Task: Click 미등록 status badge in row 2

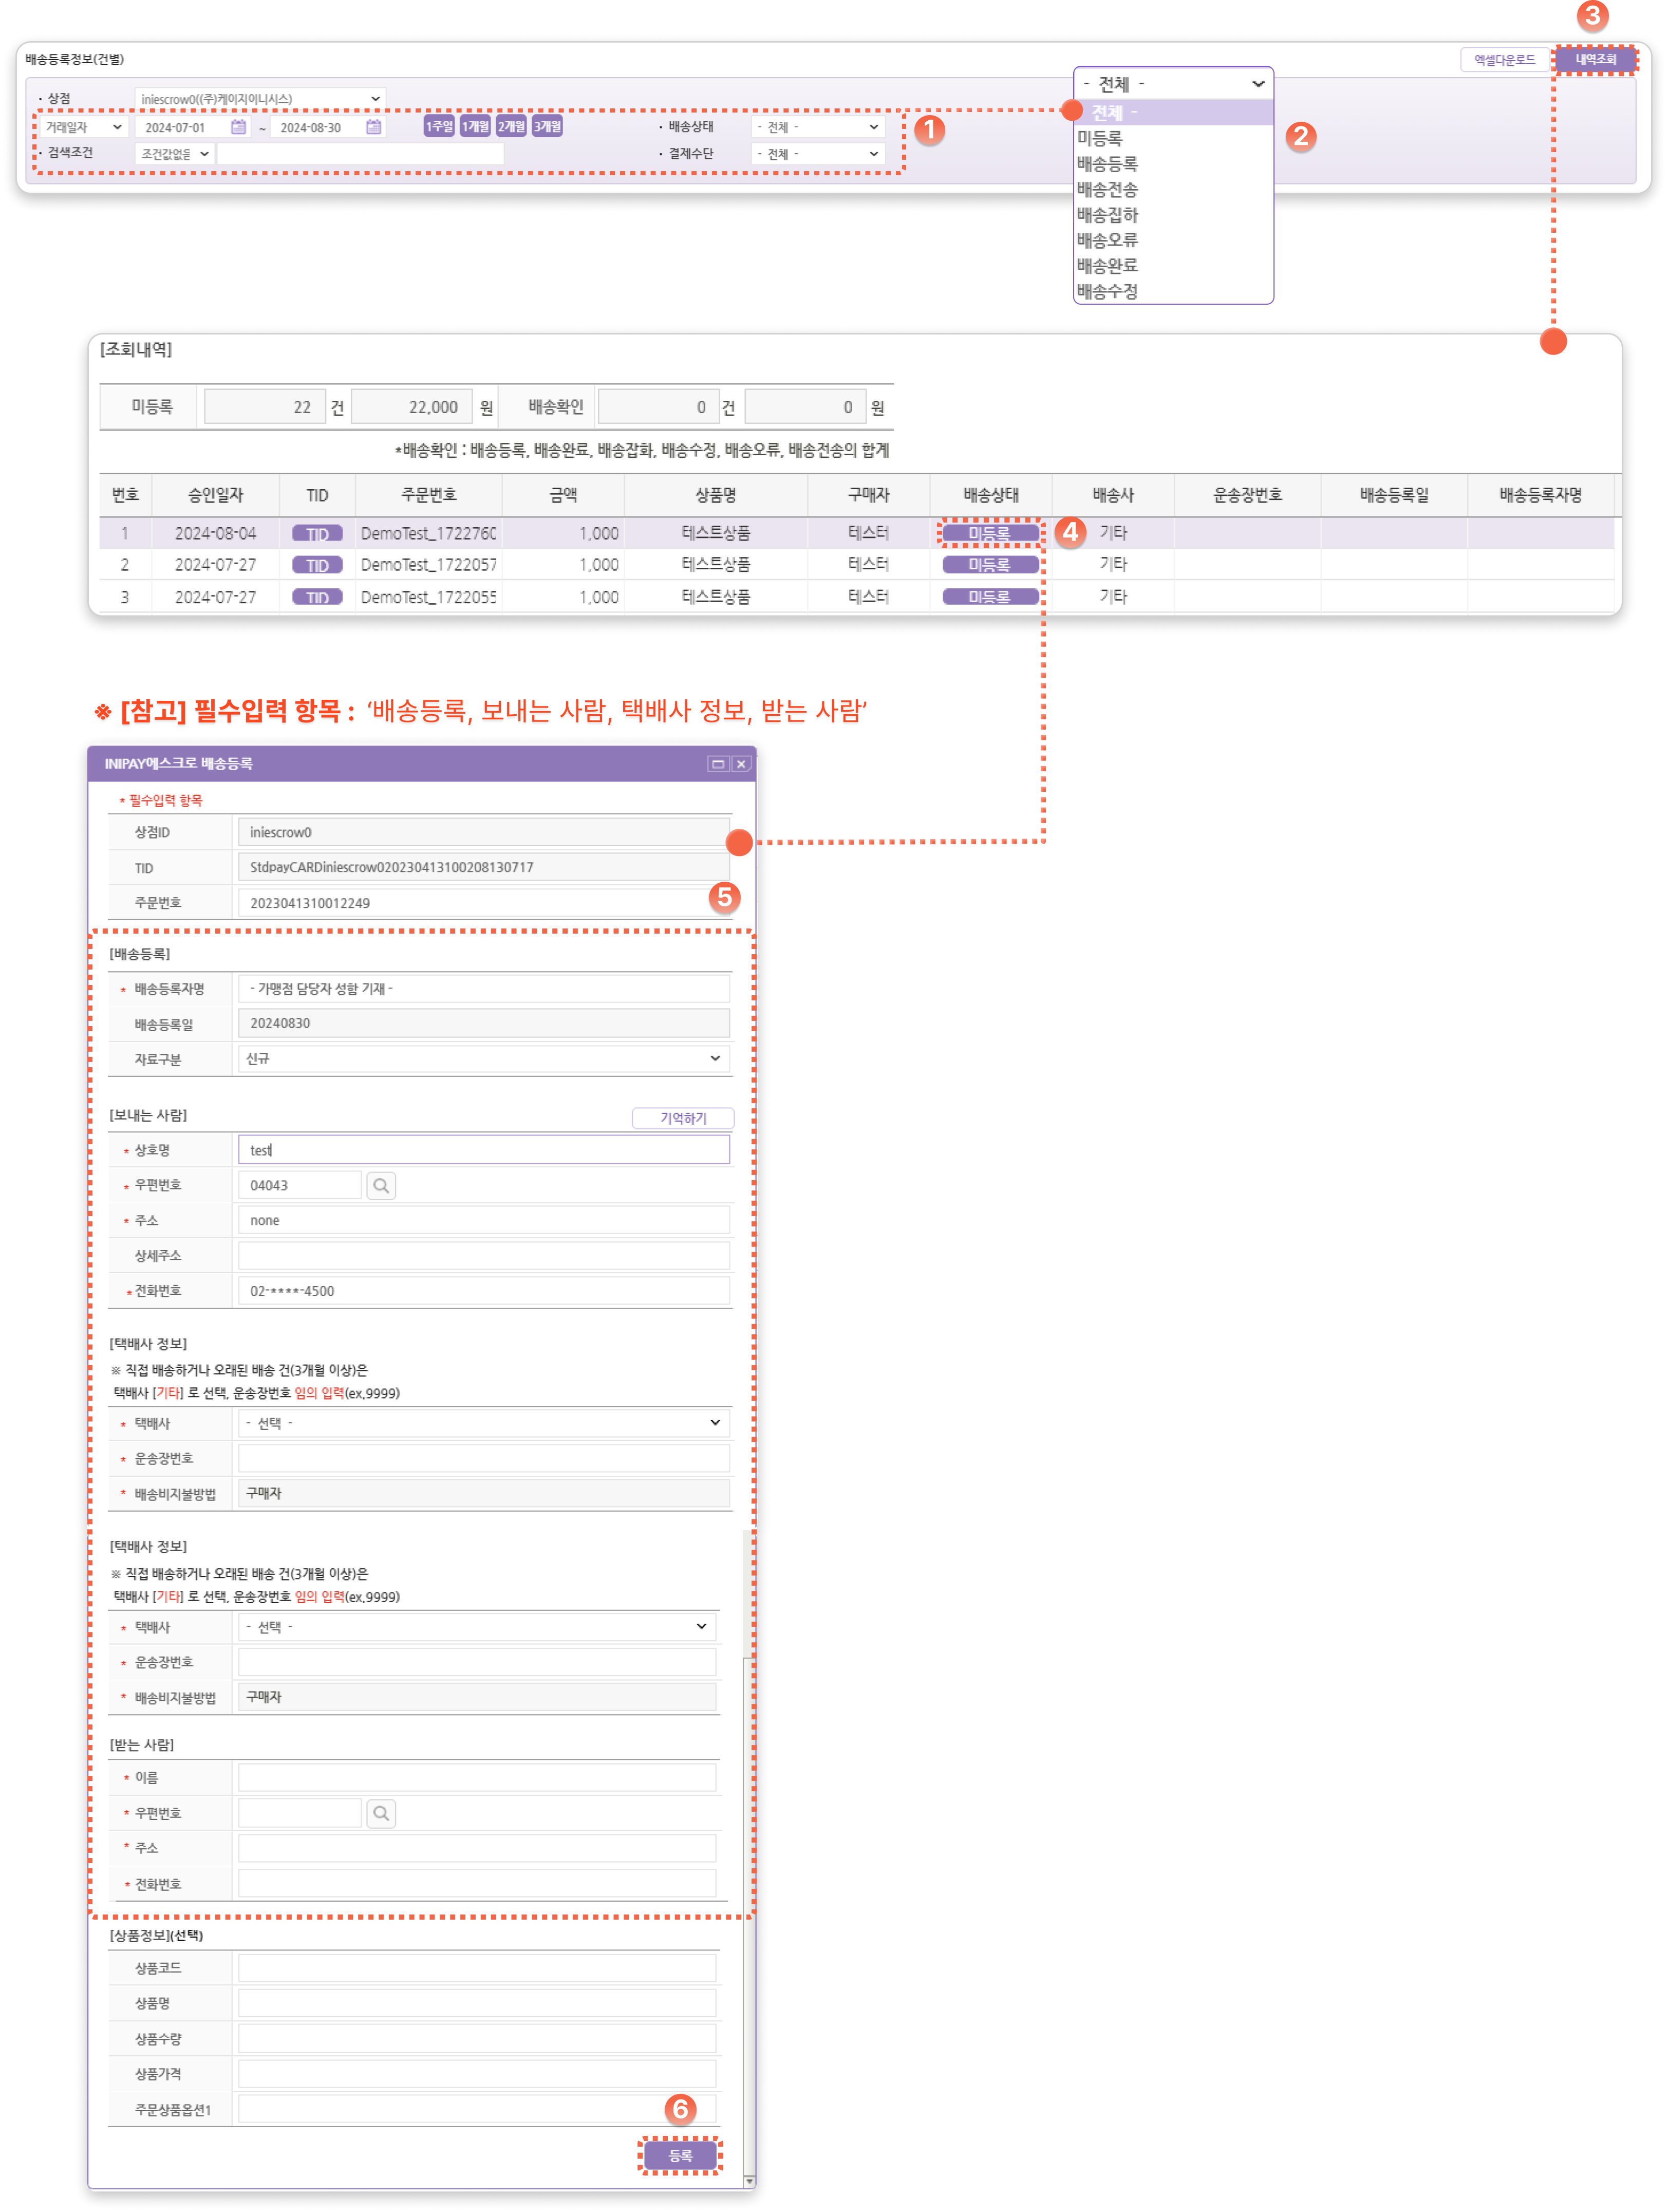Action: [990, 565]
